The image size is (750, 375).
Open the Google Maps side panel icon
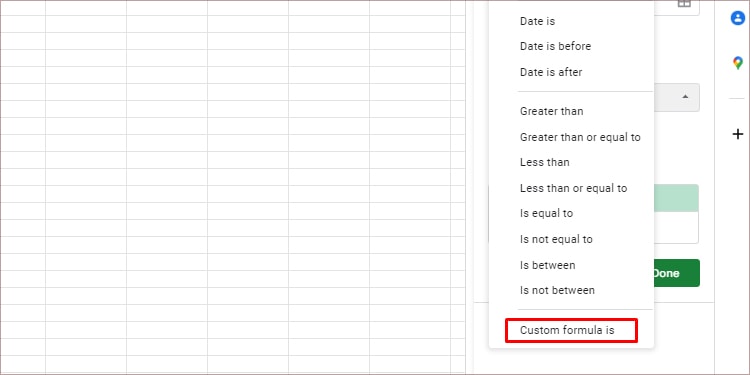click(738, 63)
